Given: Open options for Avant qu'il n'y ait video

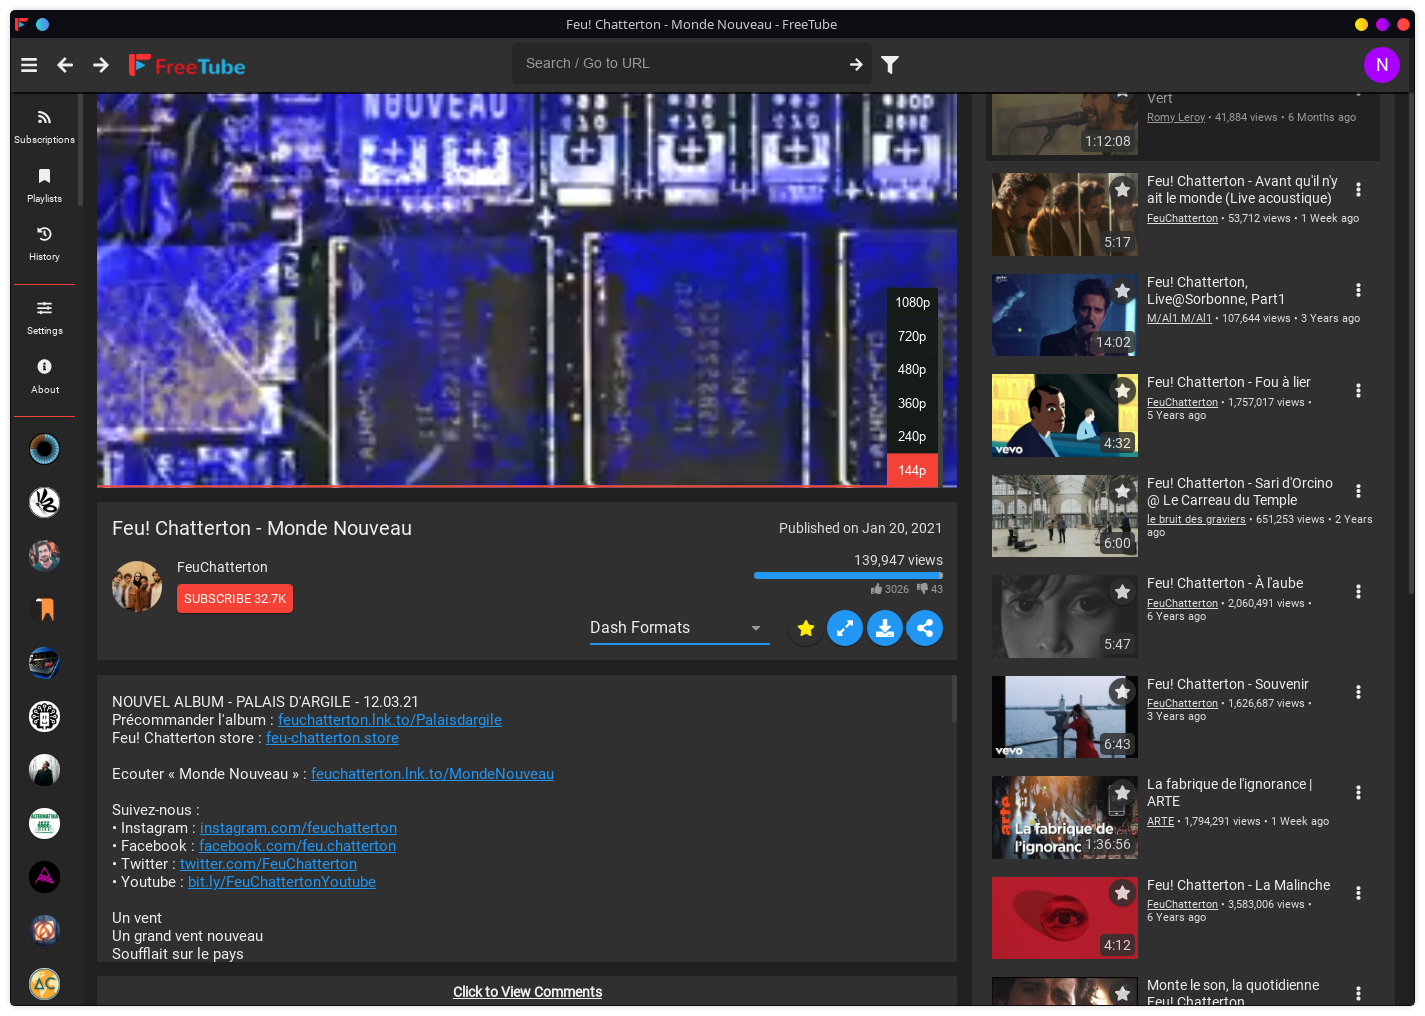Looking at the screenshot, I should coord(1358,190).
